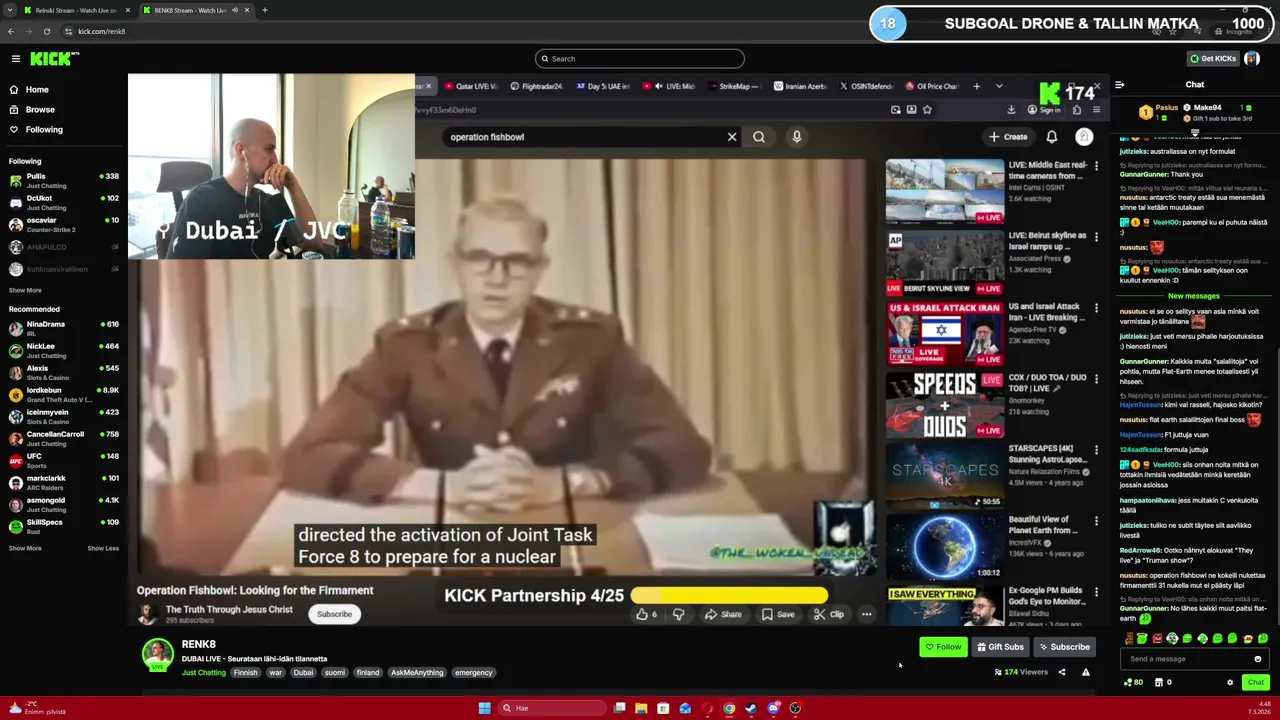Switch to Reinski Stream browser tab

point(76,10)
